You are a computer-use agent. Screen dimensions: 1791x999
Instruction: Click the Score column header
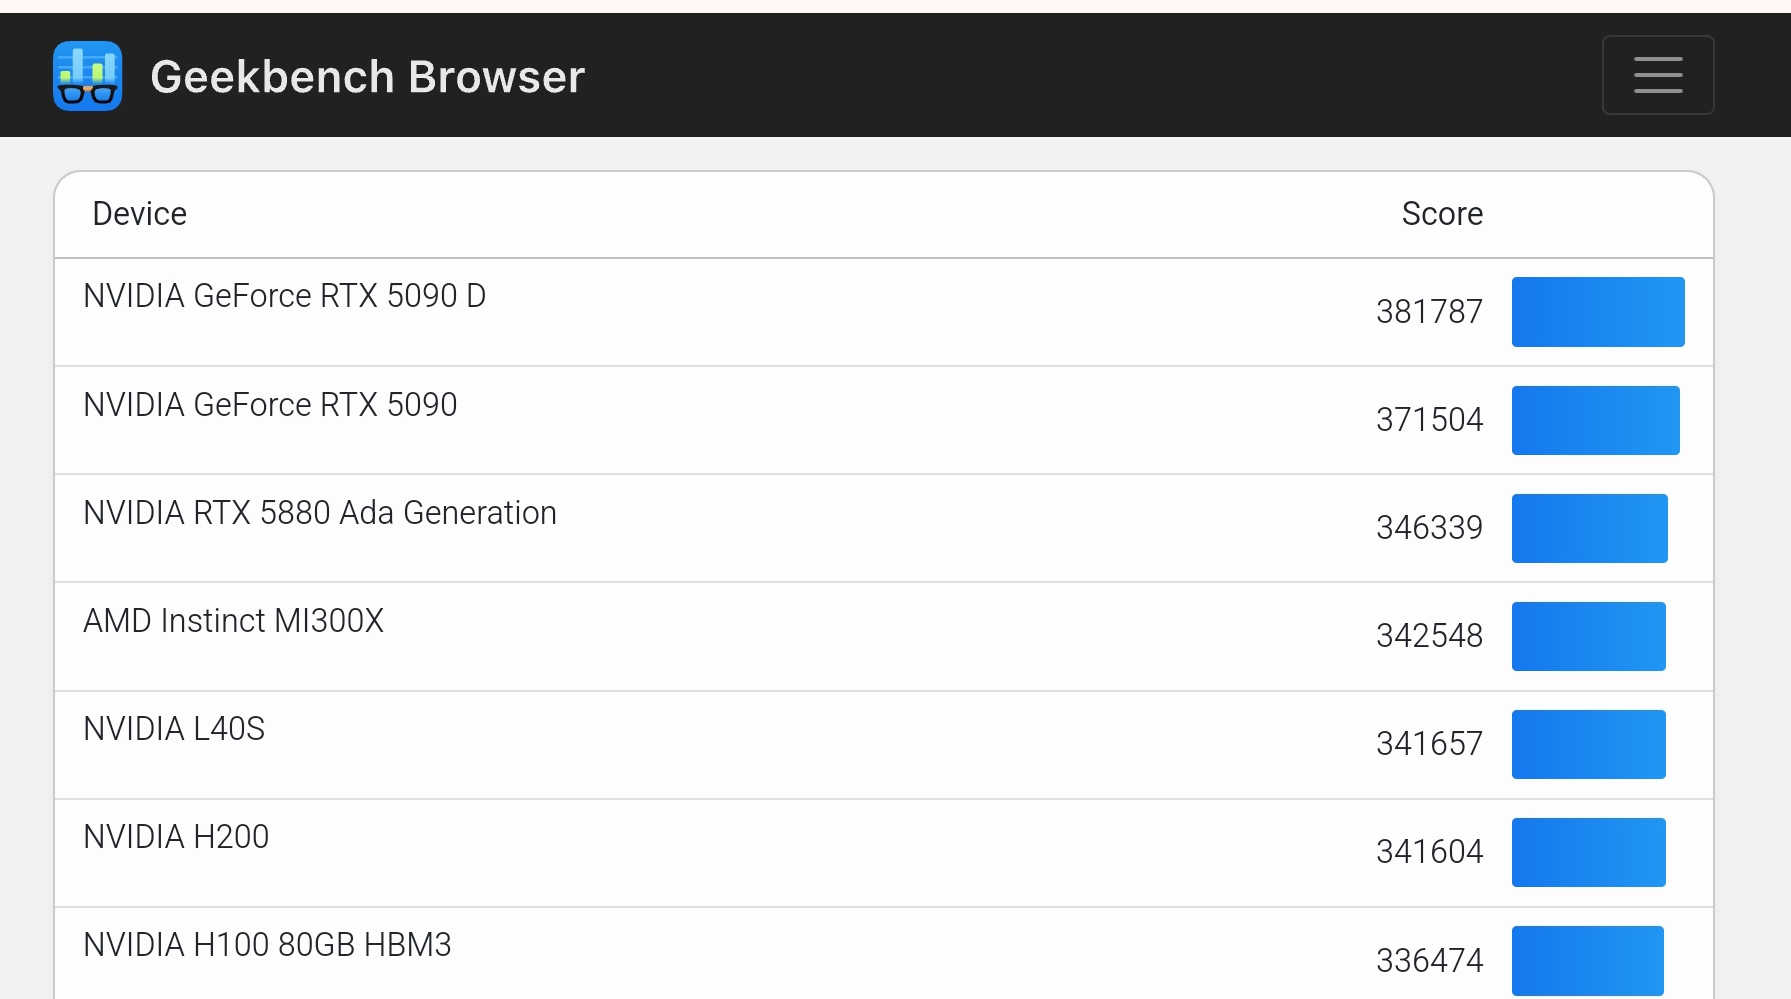click(1442, 214)
